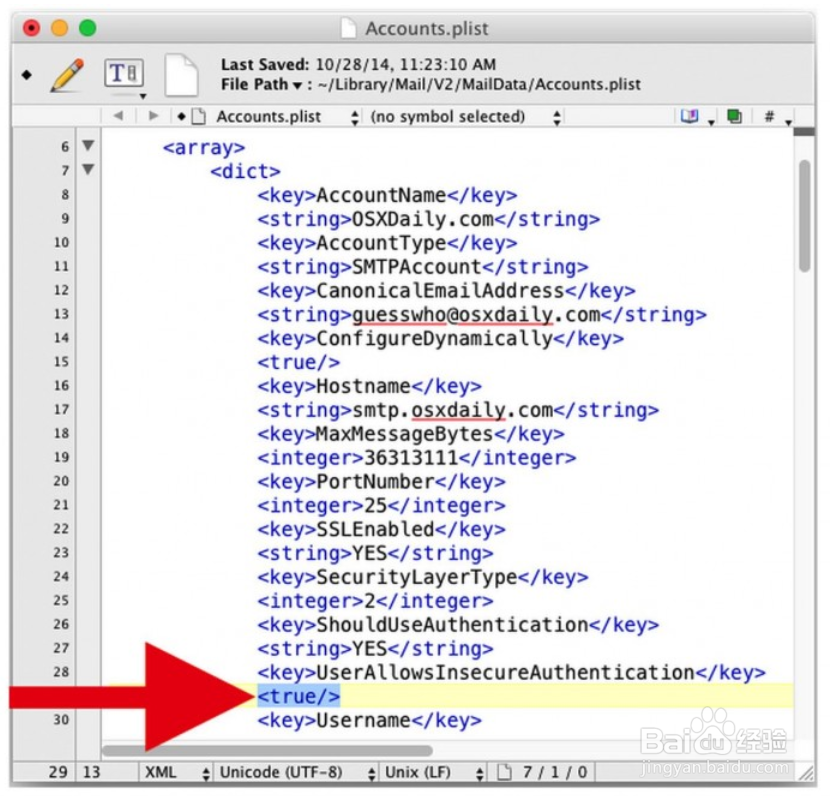Click the SecurityLayerType key line
Screen dimensions: 834x796
[x=423, y=577]
